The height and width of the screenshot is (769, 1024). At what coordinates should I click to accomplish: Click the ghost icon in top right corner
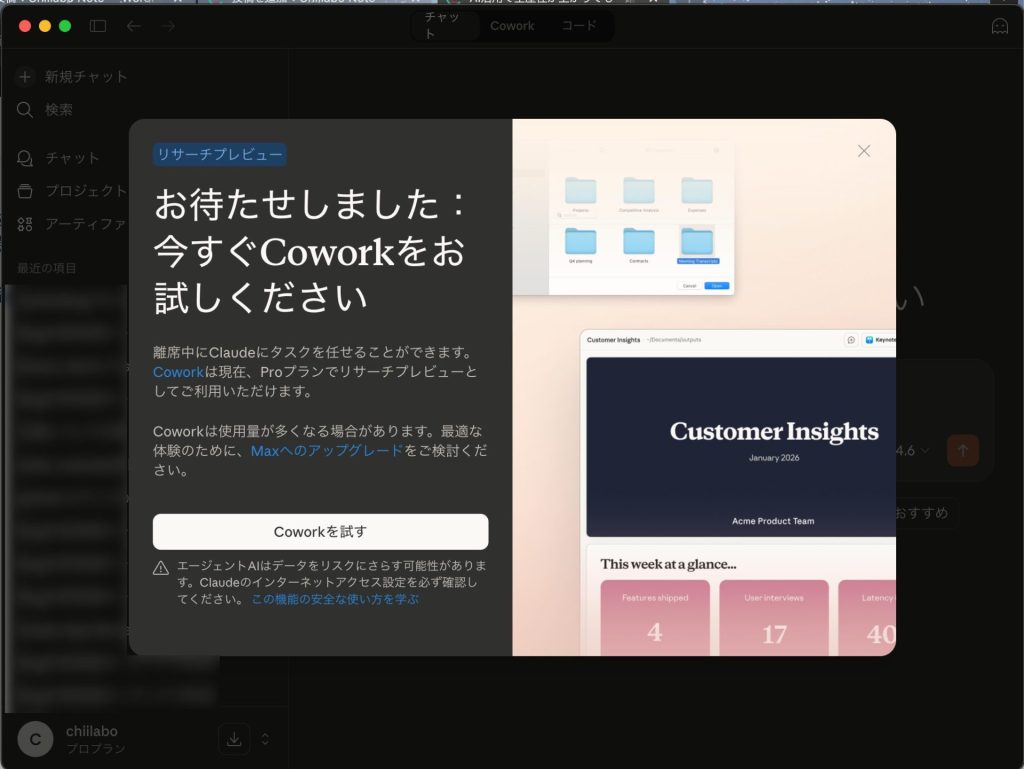pos(999,26)
